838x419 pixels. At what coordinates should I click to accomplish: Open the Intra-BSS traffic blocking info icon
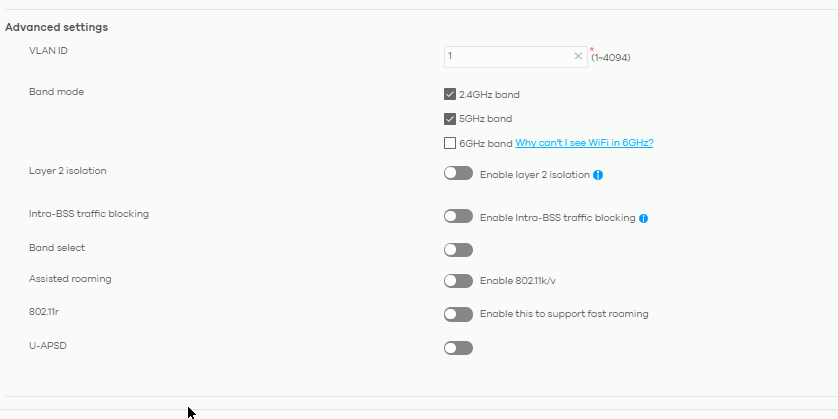[x=643, y=218]
